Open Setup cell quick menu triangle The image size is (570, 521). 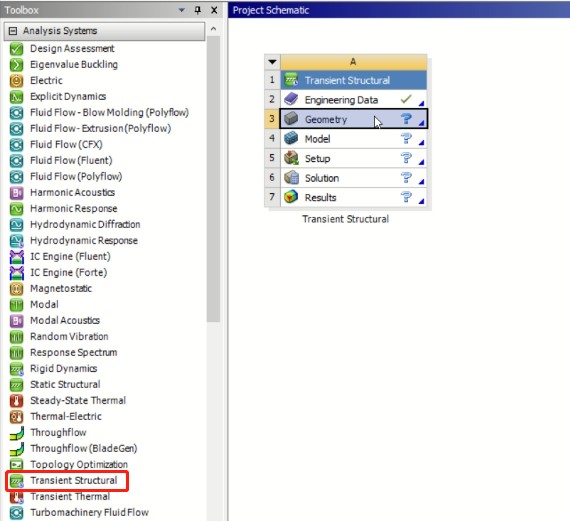coord(421,162)
